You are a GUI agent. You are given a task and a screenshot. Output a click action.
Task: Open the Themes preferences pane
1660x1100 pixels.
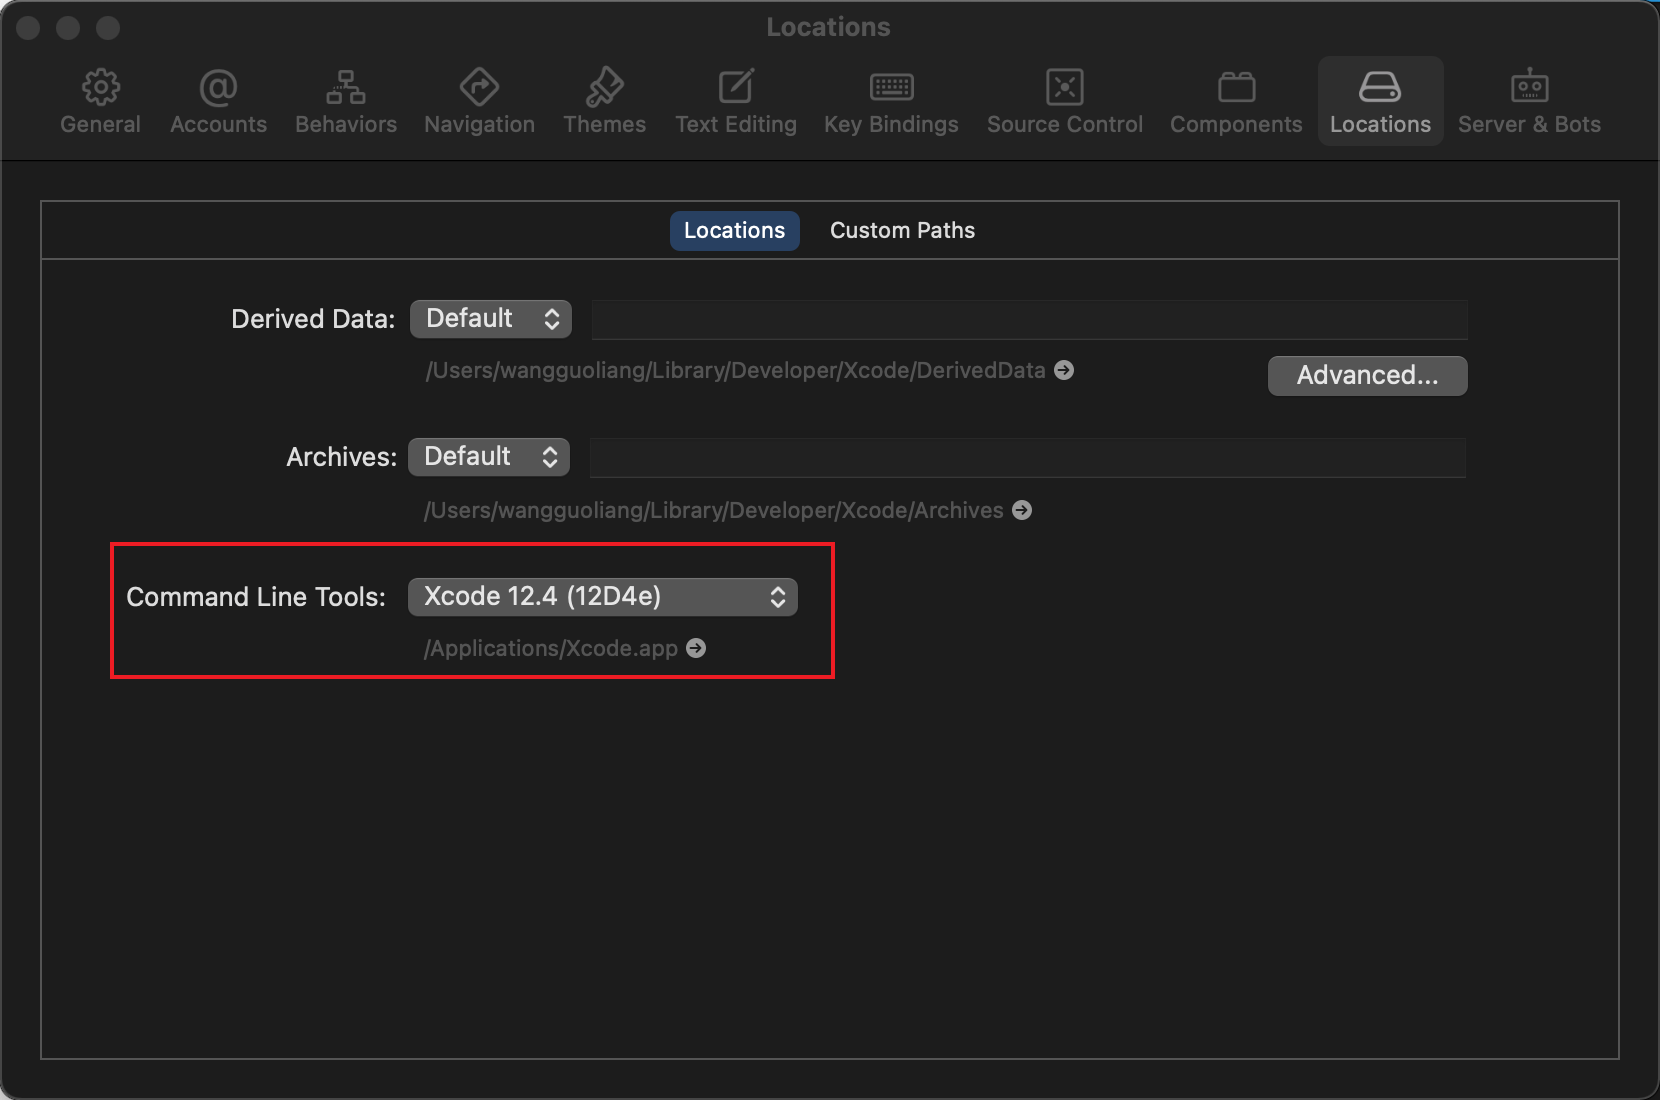click(604, 100)
